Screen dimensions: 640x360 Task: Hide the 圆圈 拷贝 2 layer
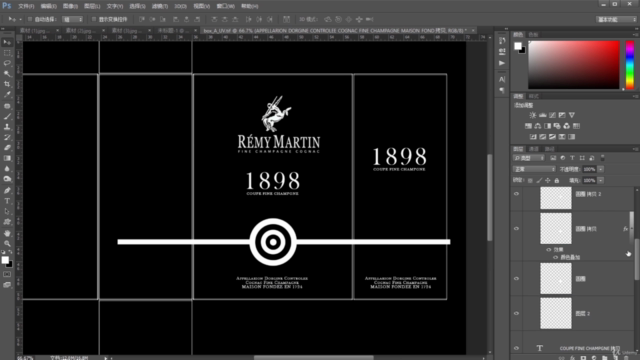pyautogui.click(x=516, y=194)
